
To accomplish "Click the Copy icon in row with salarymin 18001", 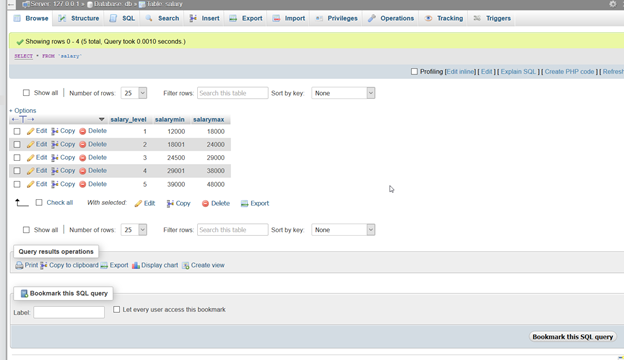I will coord(55,144).
